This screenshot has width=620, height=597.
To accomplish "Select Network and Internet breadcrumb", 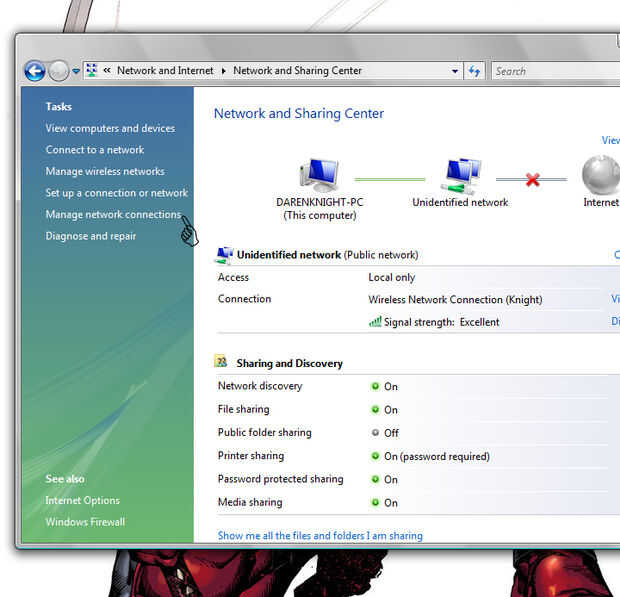I will point(165,70).
